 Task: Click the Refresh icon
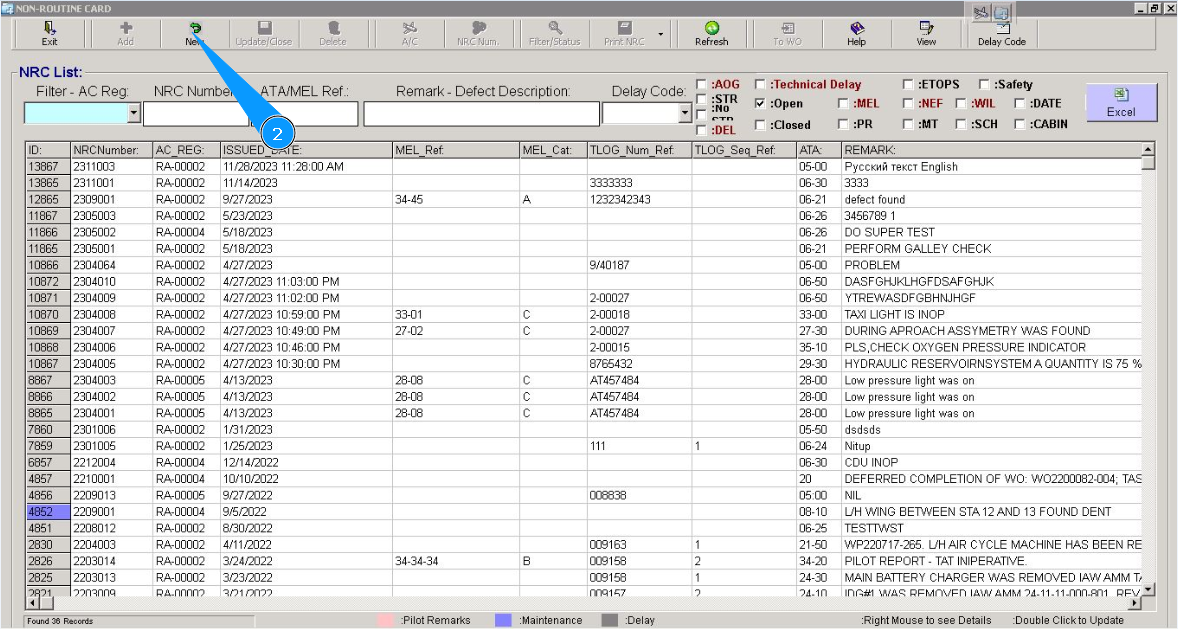click(710, 32)
